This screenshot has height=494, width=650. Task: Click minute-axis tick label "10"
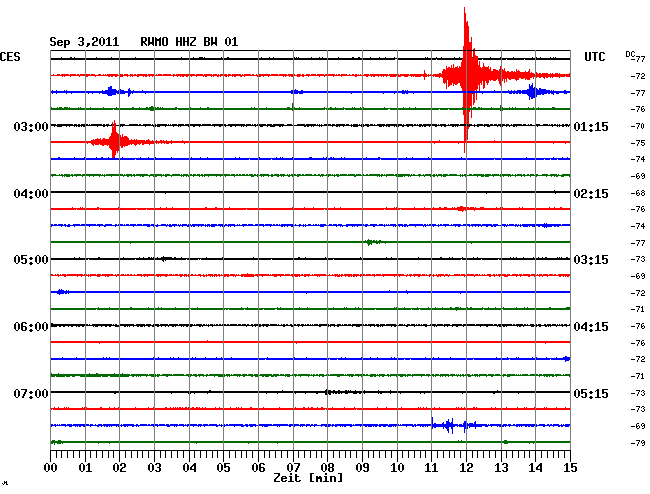coord(397,468)
